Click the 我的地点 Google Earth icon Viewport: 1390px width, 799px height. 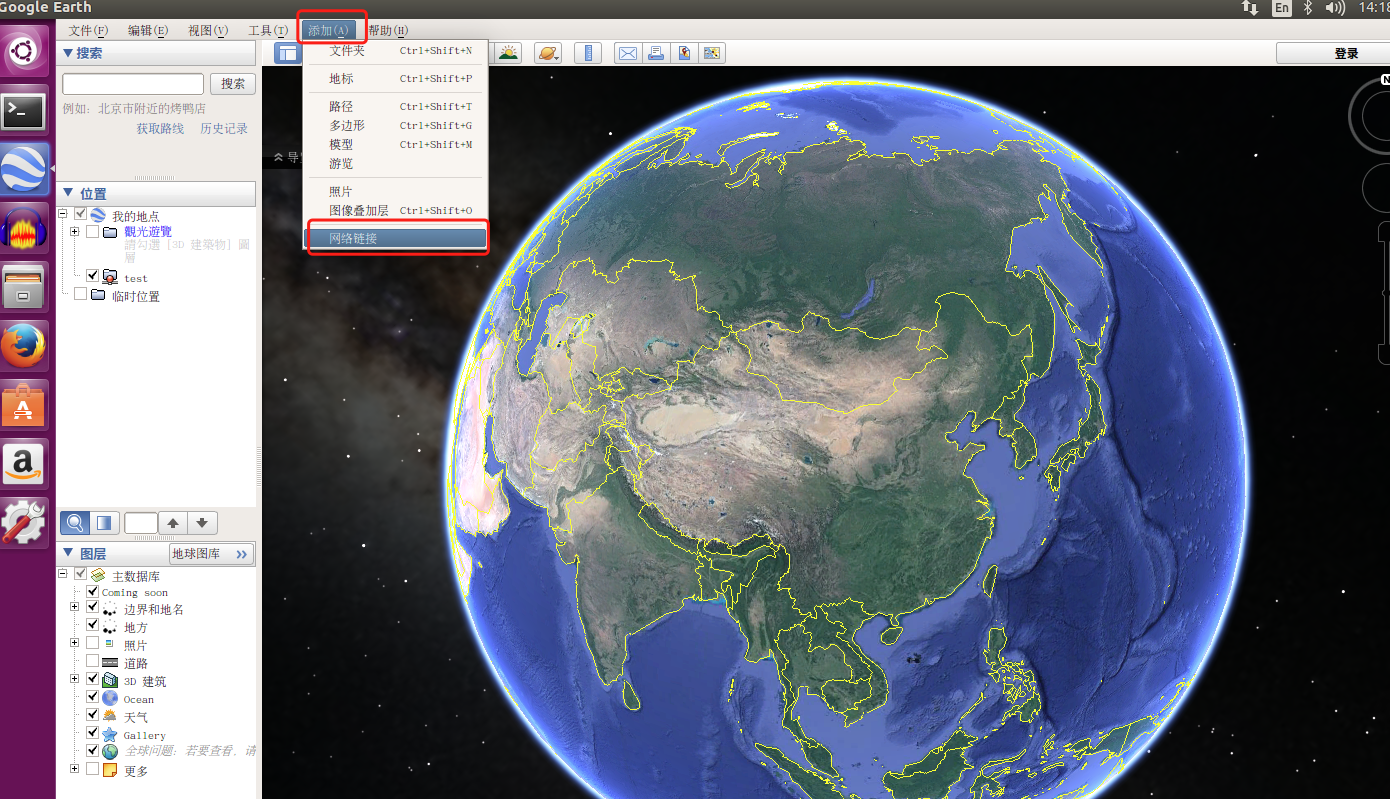click(98, 215)
